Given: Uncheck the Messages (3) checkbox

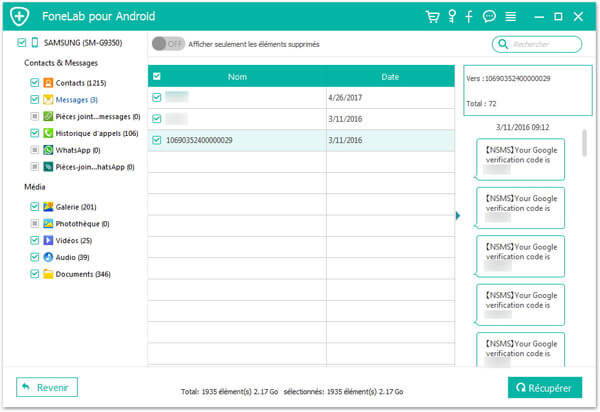Looking at the screenshot, I should [x=35, y=99].
